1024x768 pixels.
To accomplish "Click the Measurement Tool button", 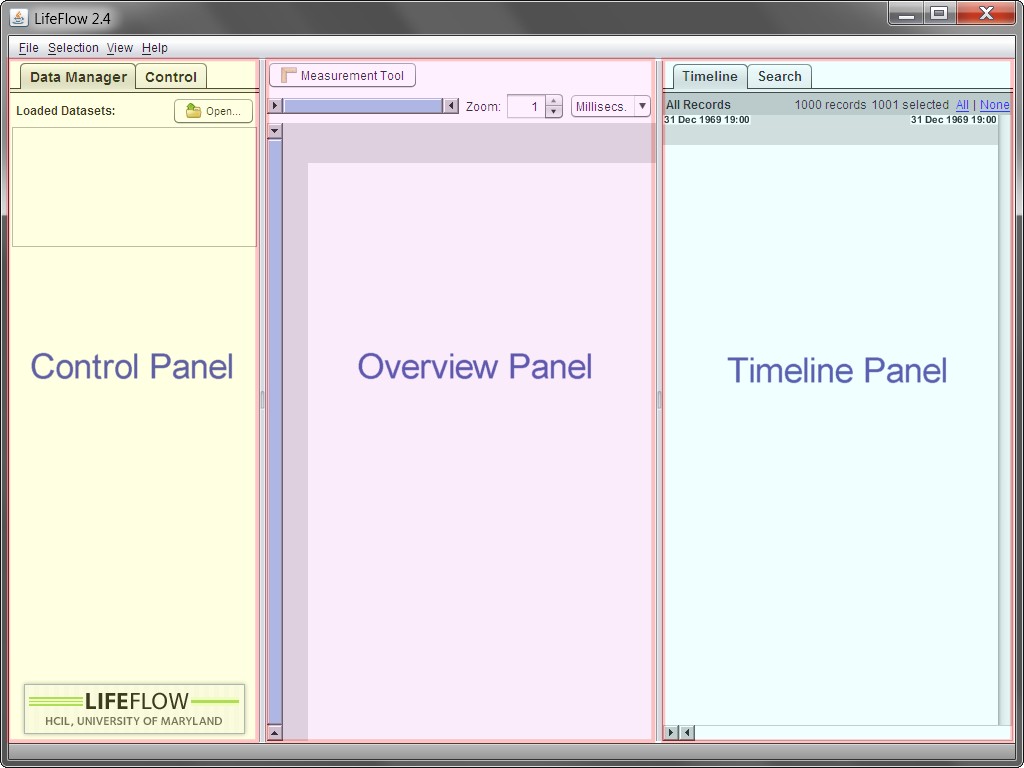I will pos(342,76).
